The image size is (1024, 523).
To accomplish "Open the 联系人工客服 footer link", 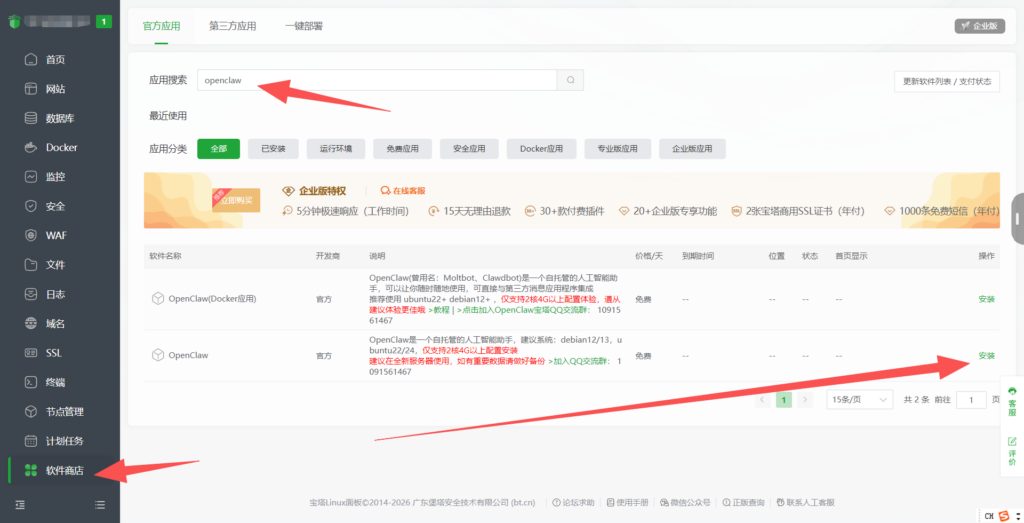I will [x=805, y=502].
